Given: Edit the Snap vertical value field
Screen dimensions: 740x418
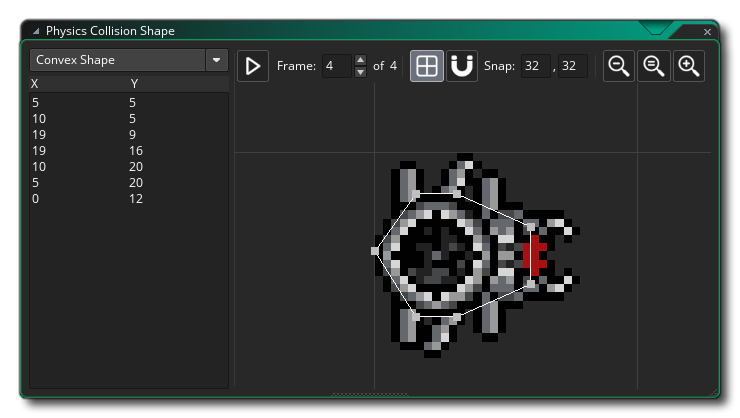Looking at the screenshot, I should coord(573,66).
